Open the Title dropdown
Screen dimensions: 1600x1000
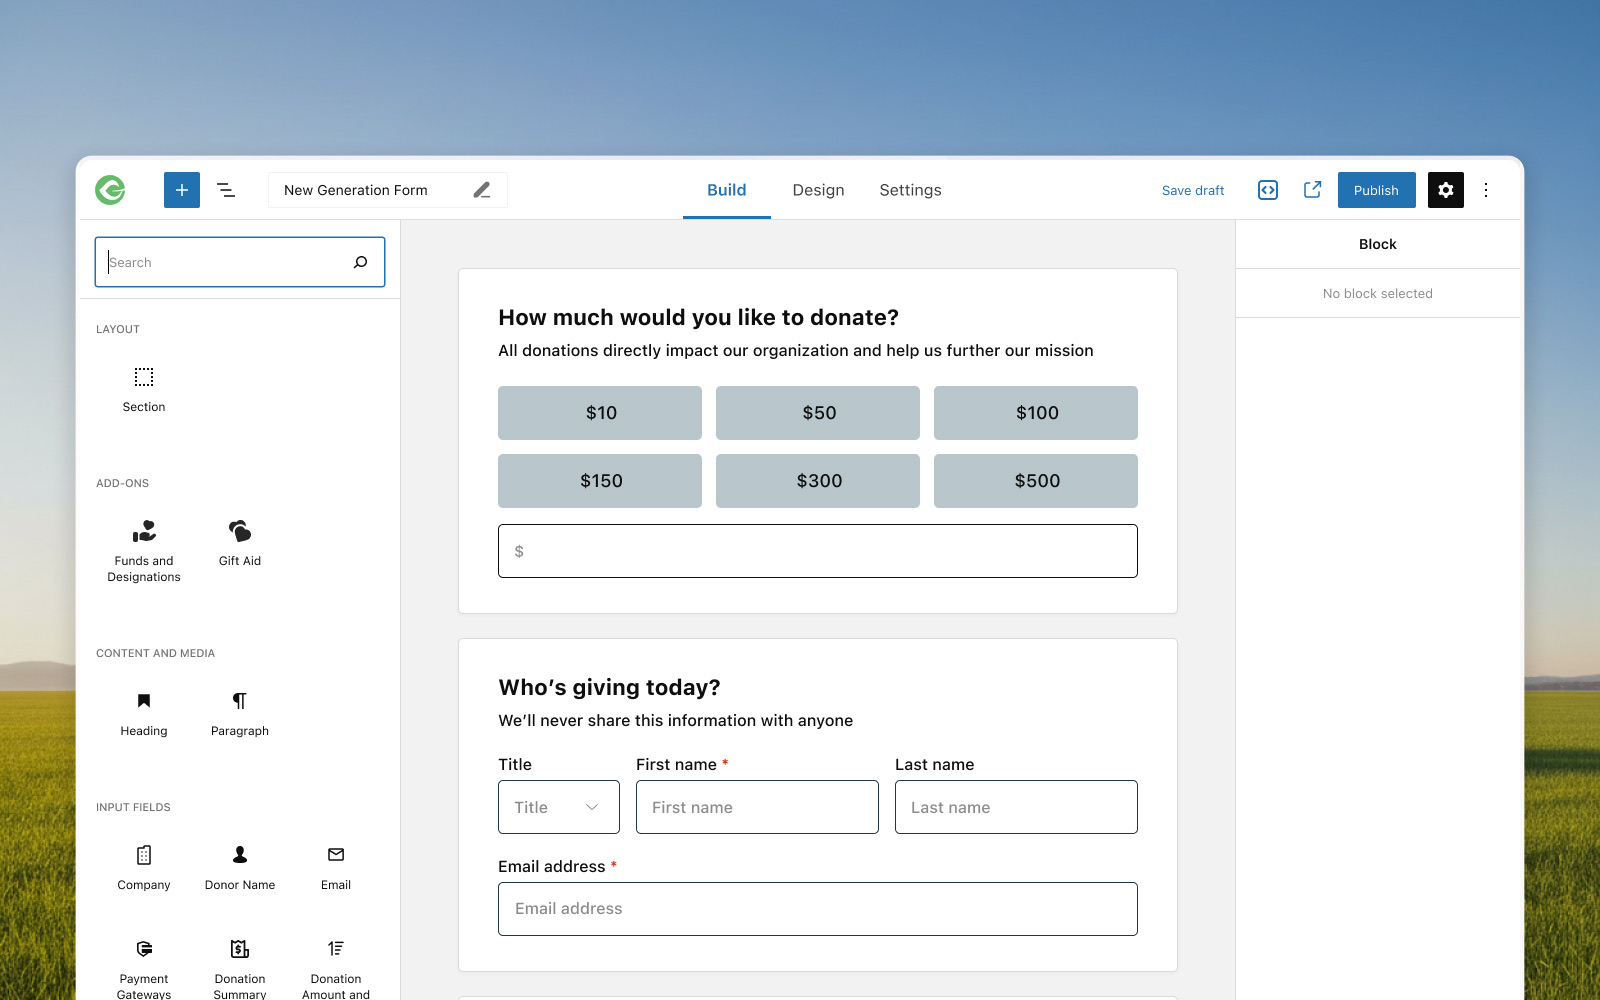[559, 807]
